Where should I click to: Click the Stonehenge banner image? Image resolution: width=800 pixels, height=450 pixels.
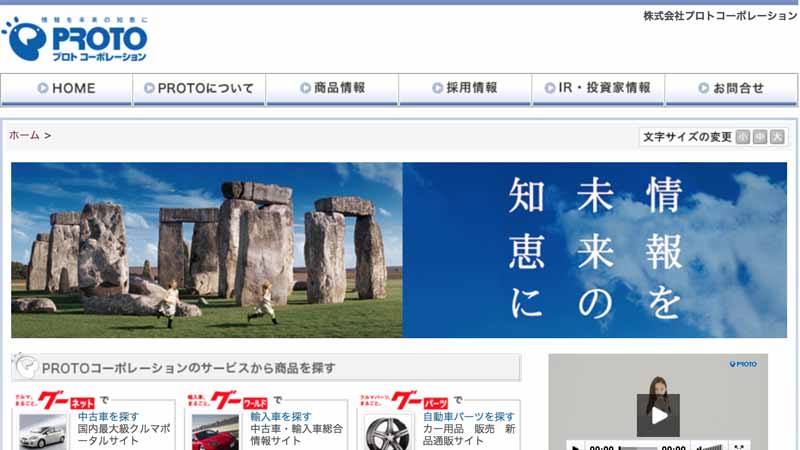207,250
